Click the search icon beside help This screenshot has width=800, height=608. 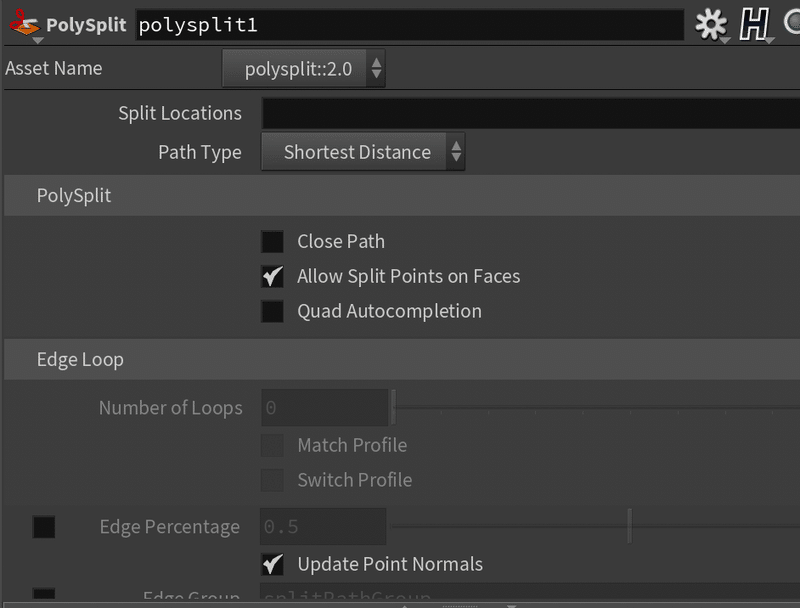[x=792, y=25]
